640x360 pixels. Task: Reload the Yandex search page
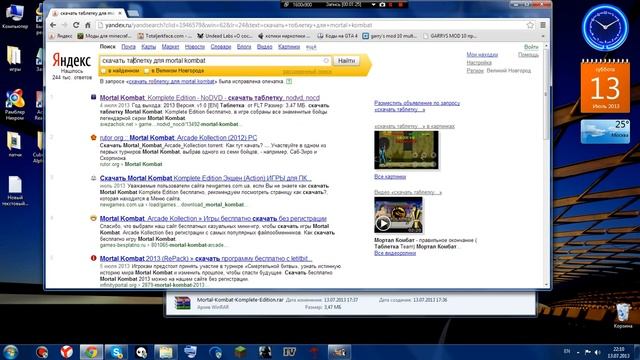pos(76,25)
